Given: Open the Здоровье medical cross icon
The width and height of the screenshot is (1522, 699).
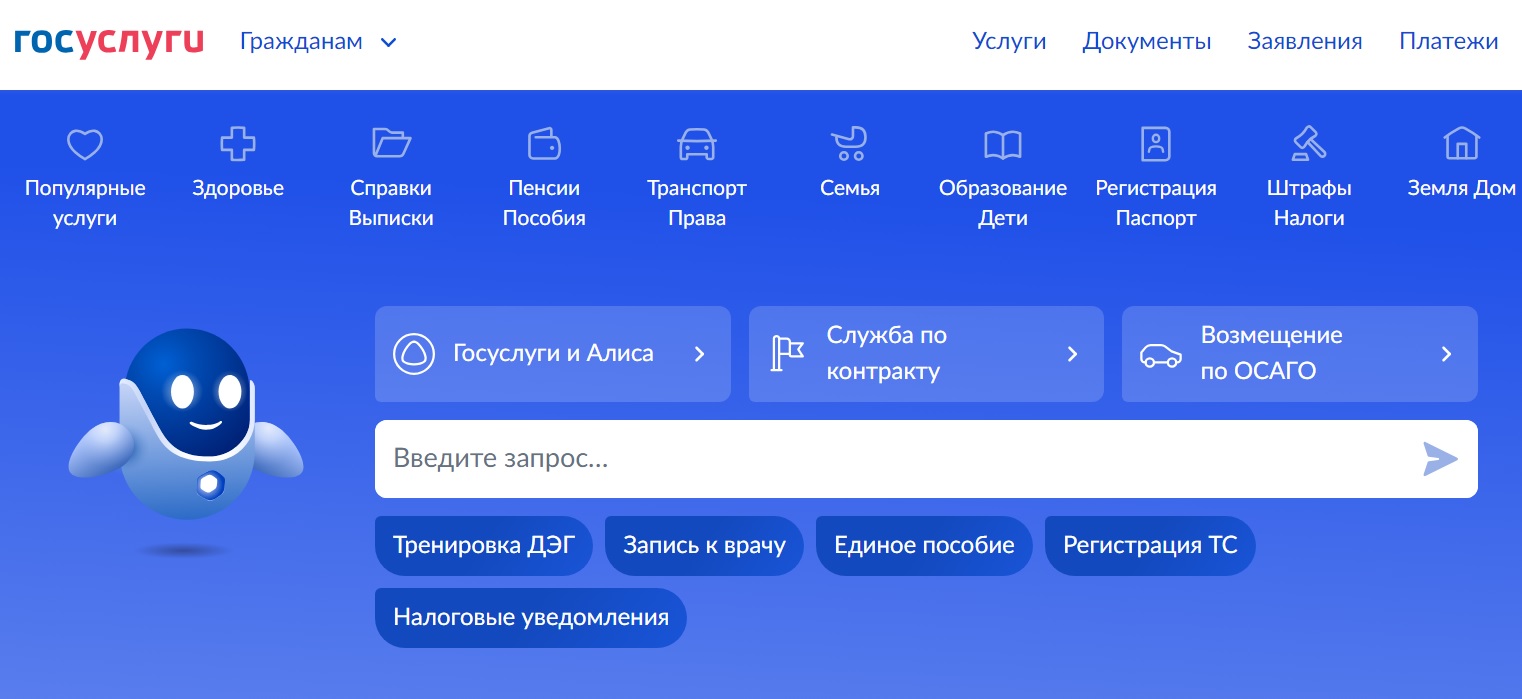Looking at the screenshot, I should pos(238,145).
